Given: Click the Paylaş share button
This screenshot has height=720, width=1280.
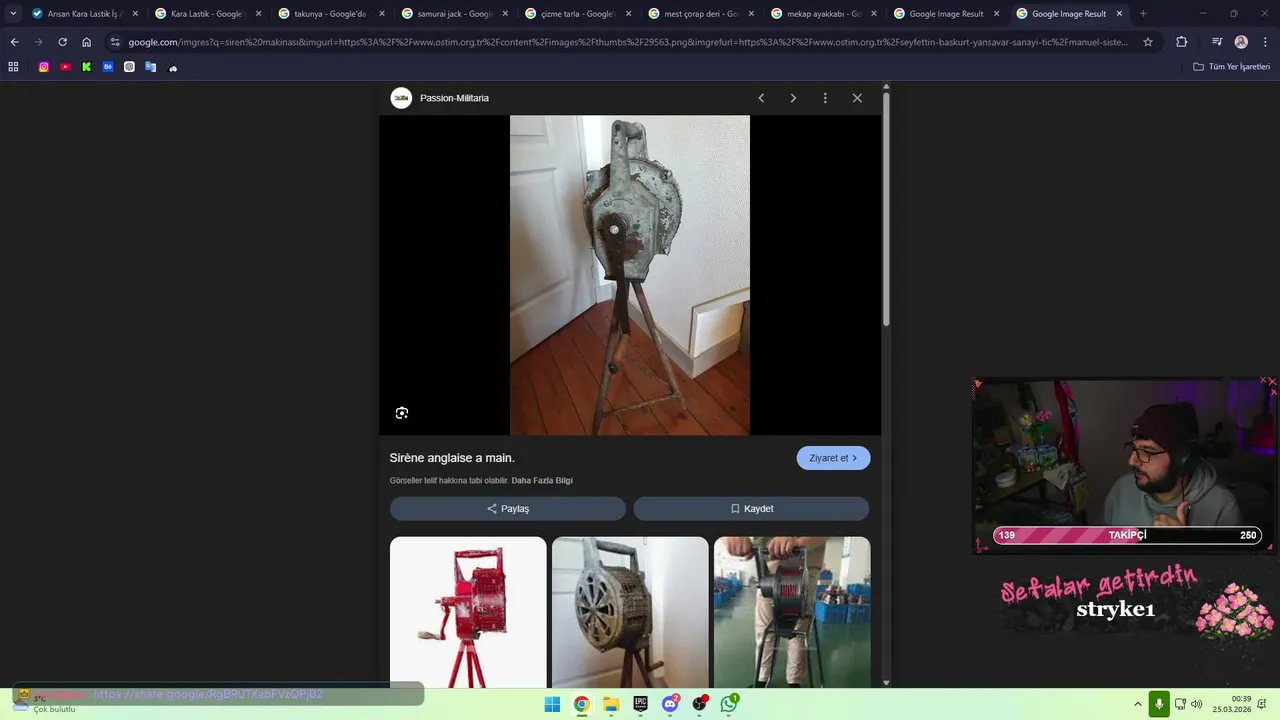Looking at the screenshot, I should click(508, 509).
